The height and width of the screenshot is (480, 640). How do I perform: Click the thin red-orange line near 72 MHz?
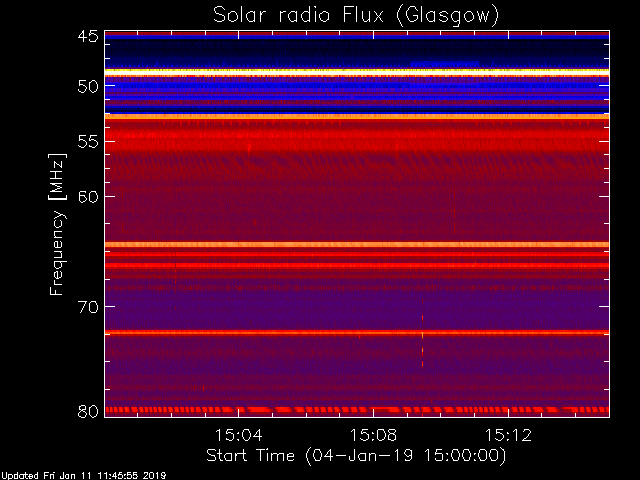tap(357, 332)
